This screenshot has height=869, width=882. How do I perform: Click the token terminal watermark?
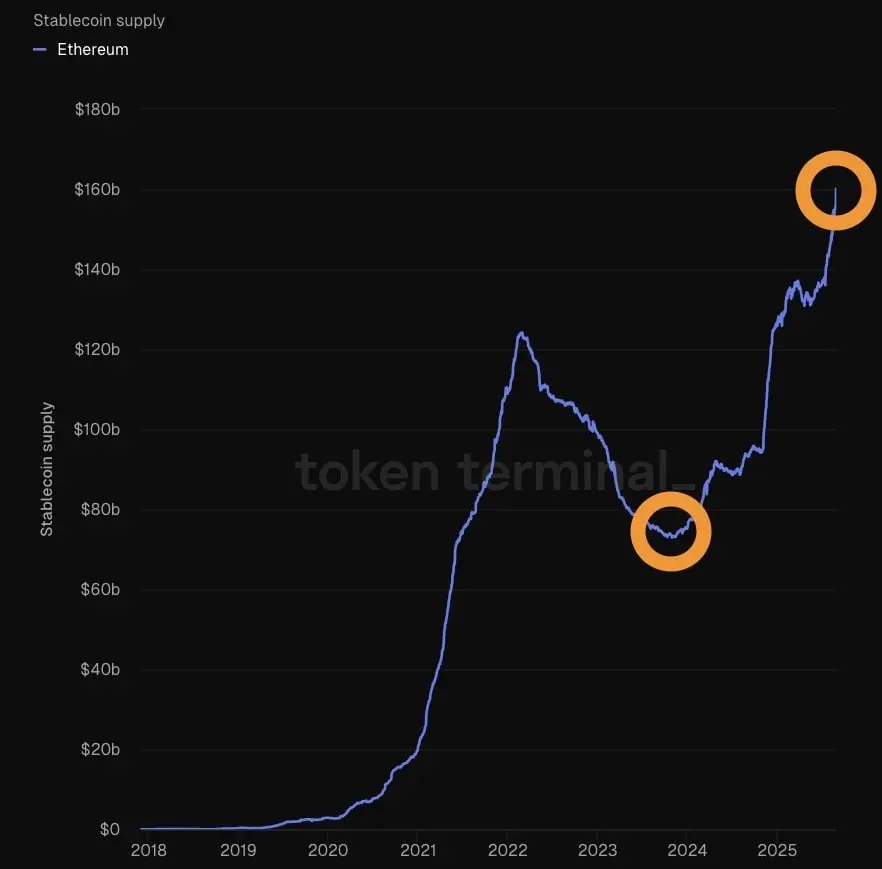pyautogui.click(x=495, y=471)
